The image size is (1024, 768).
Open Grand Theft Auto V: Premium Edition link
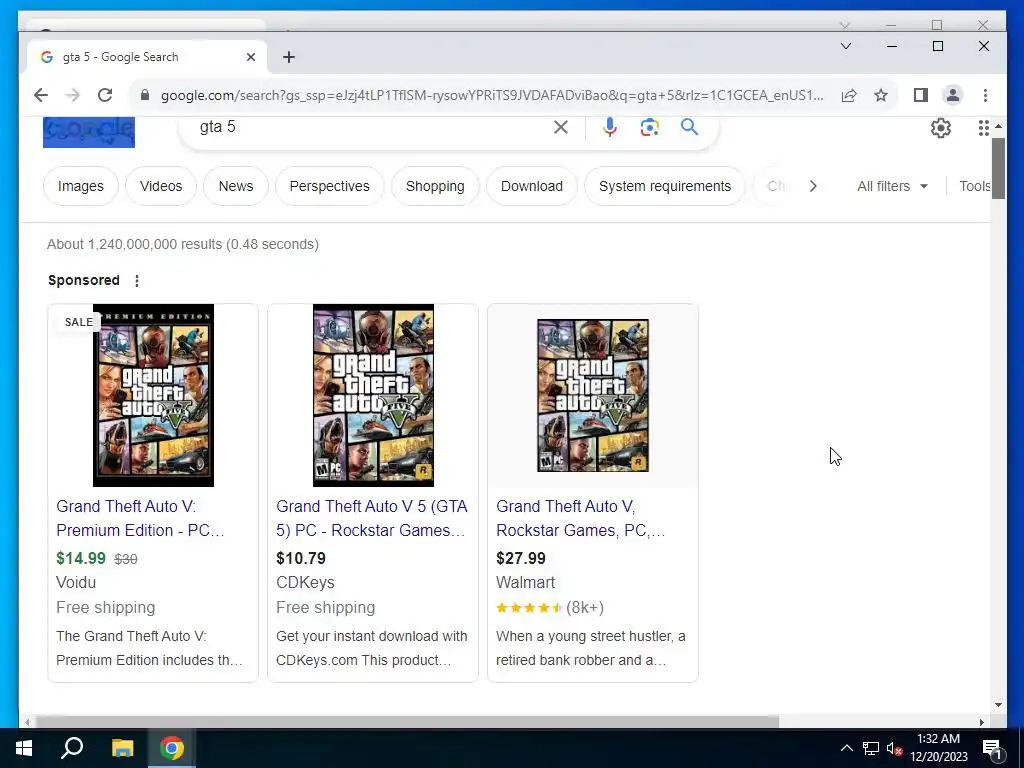tap(140, 519)
